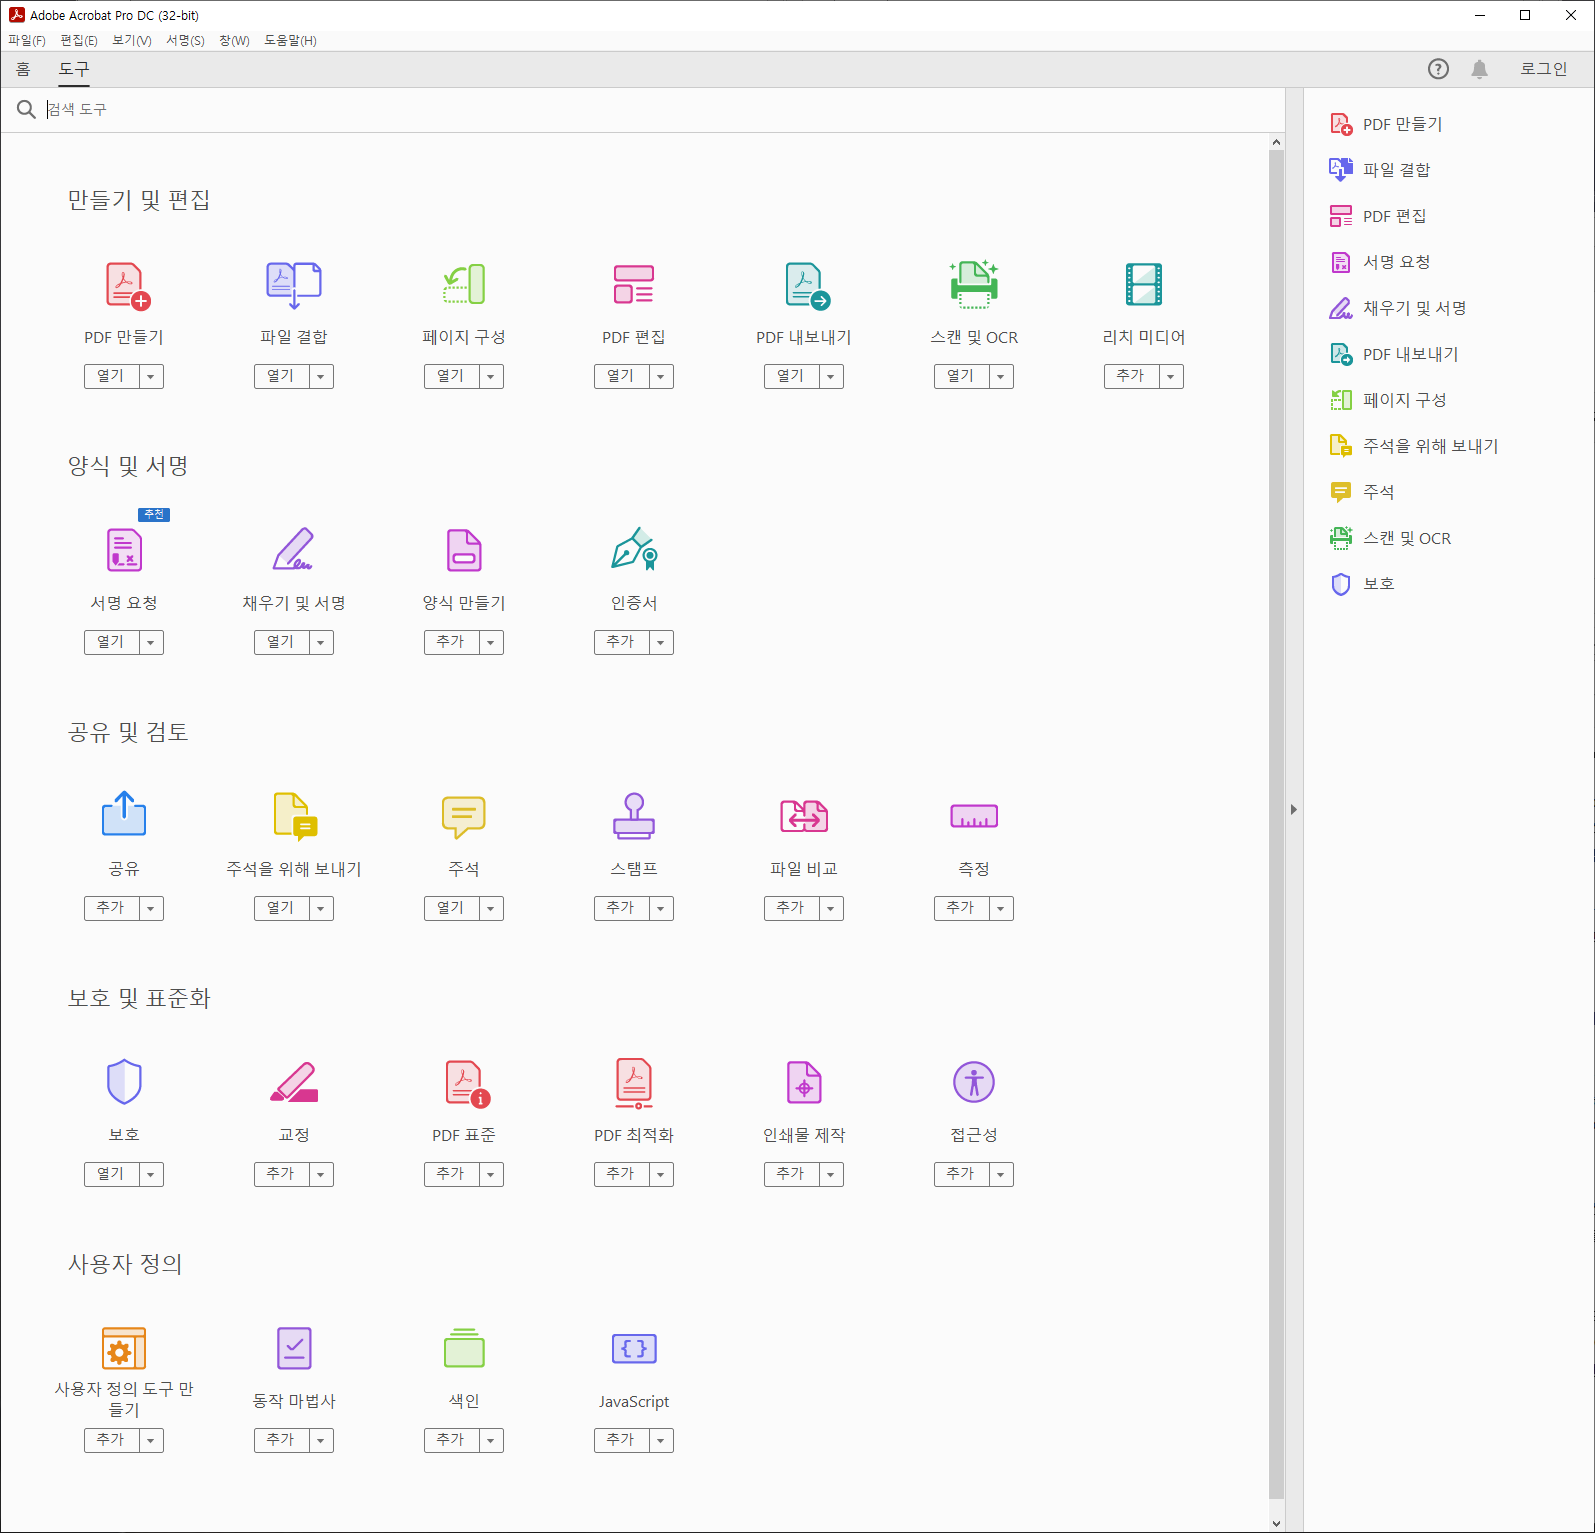Click the 사용자 정의 도구 만들기 icon

point(124,1349)
